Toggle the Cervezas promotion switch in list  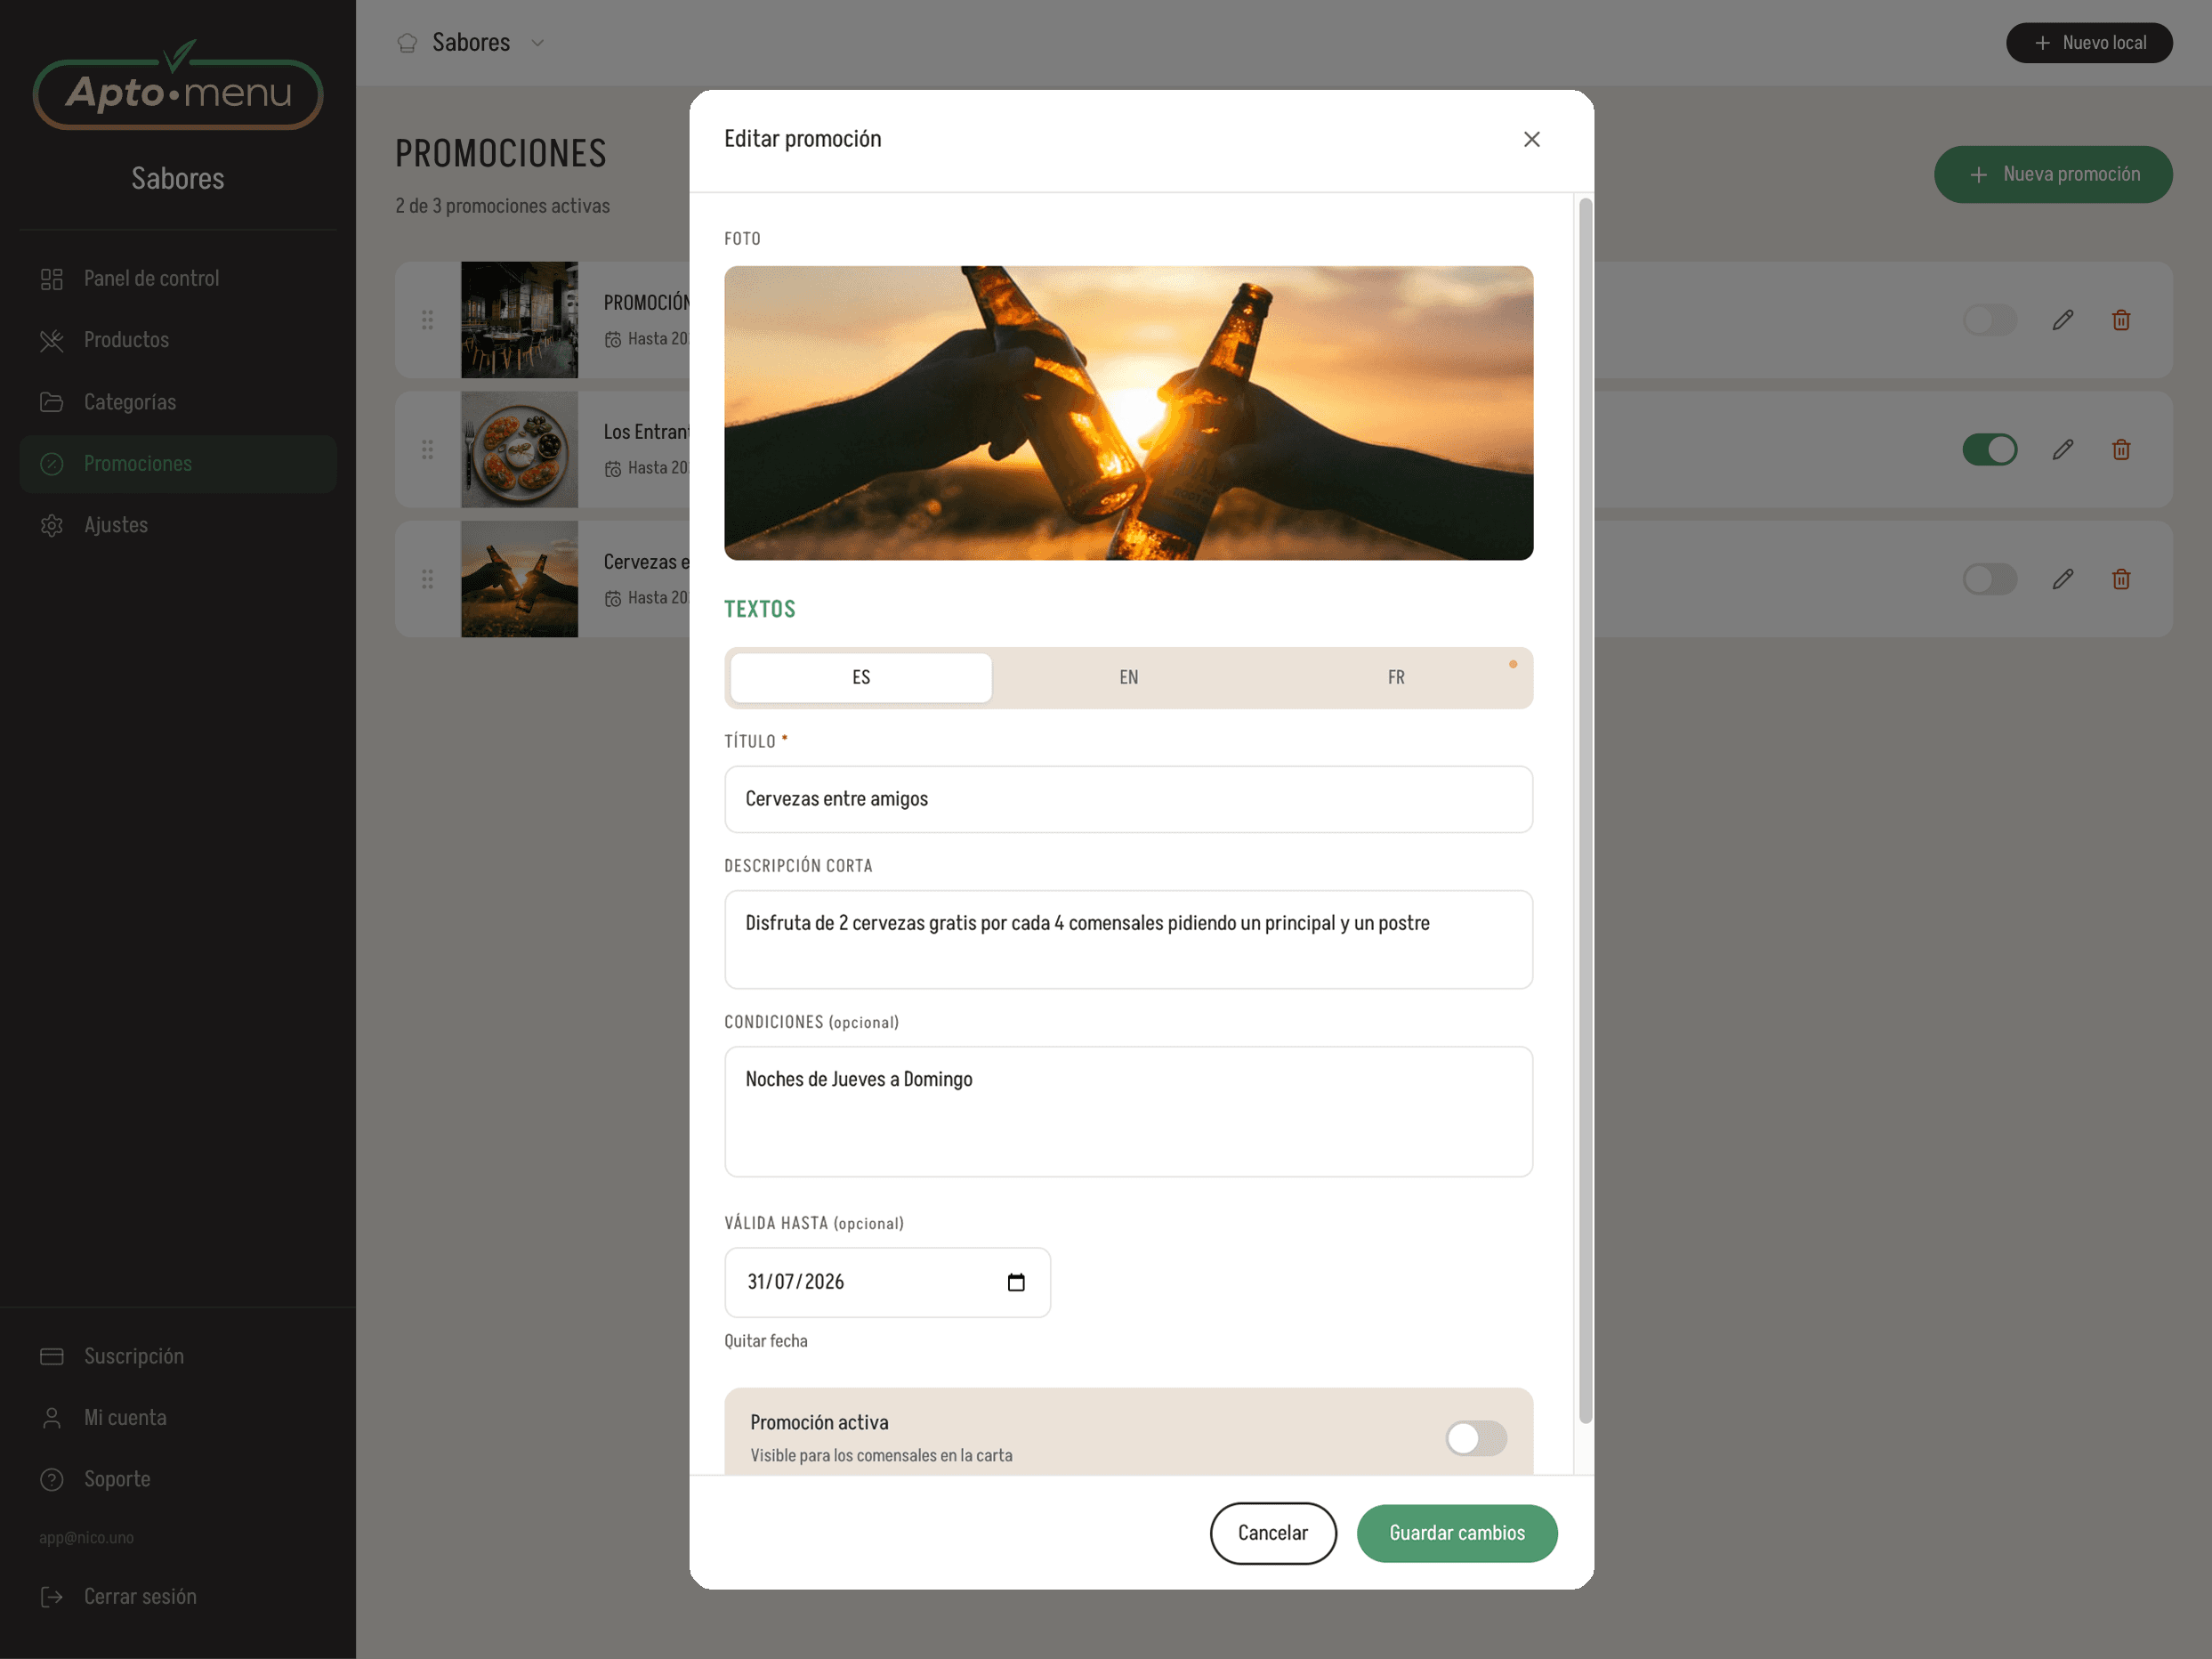(x=1989, y=579)
